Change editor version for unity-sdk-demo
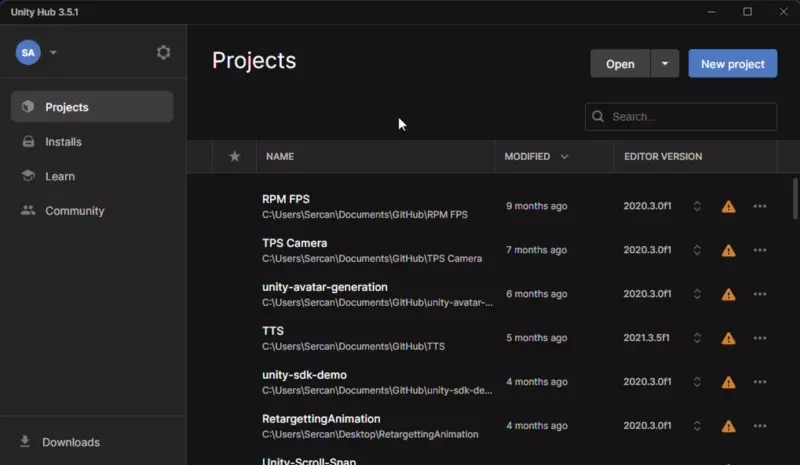 (697, 382)
